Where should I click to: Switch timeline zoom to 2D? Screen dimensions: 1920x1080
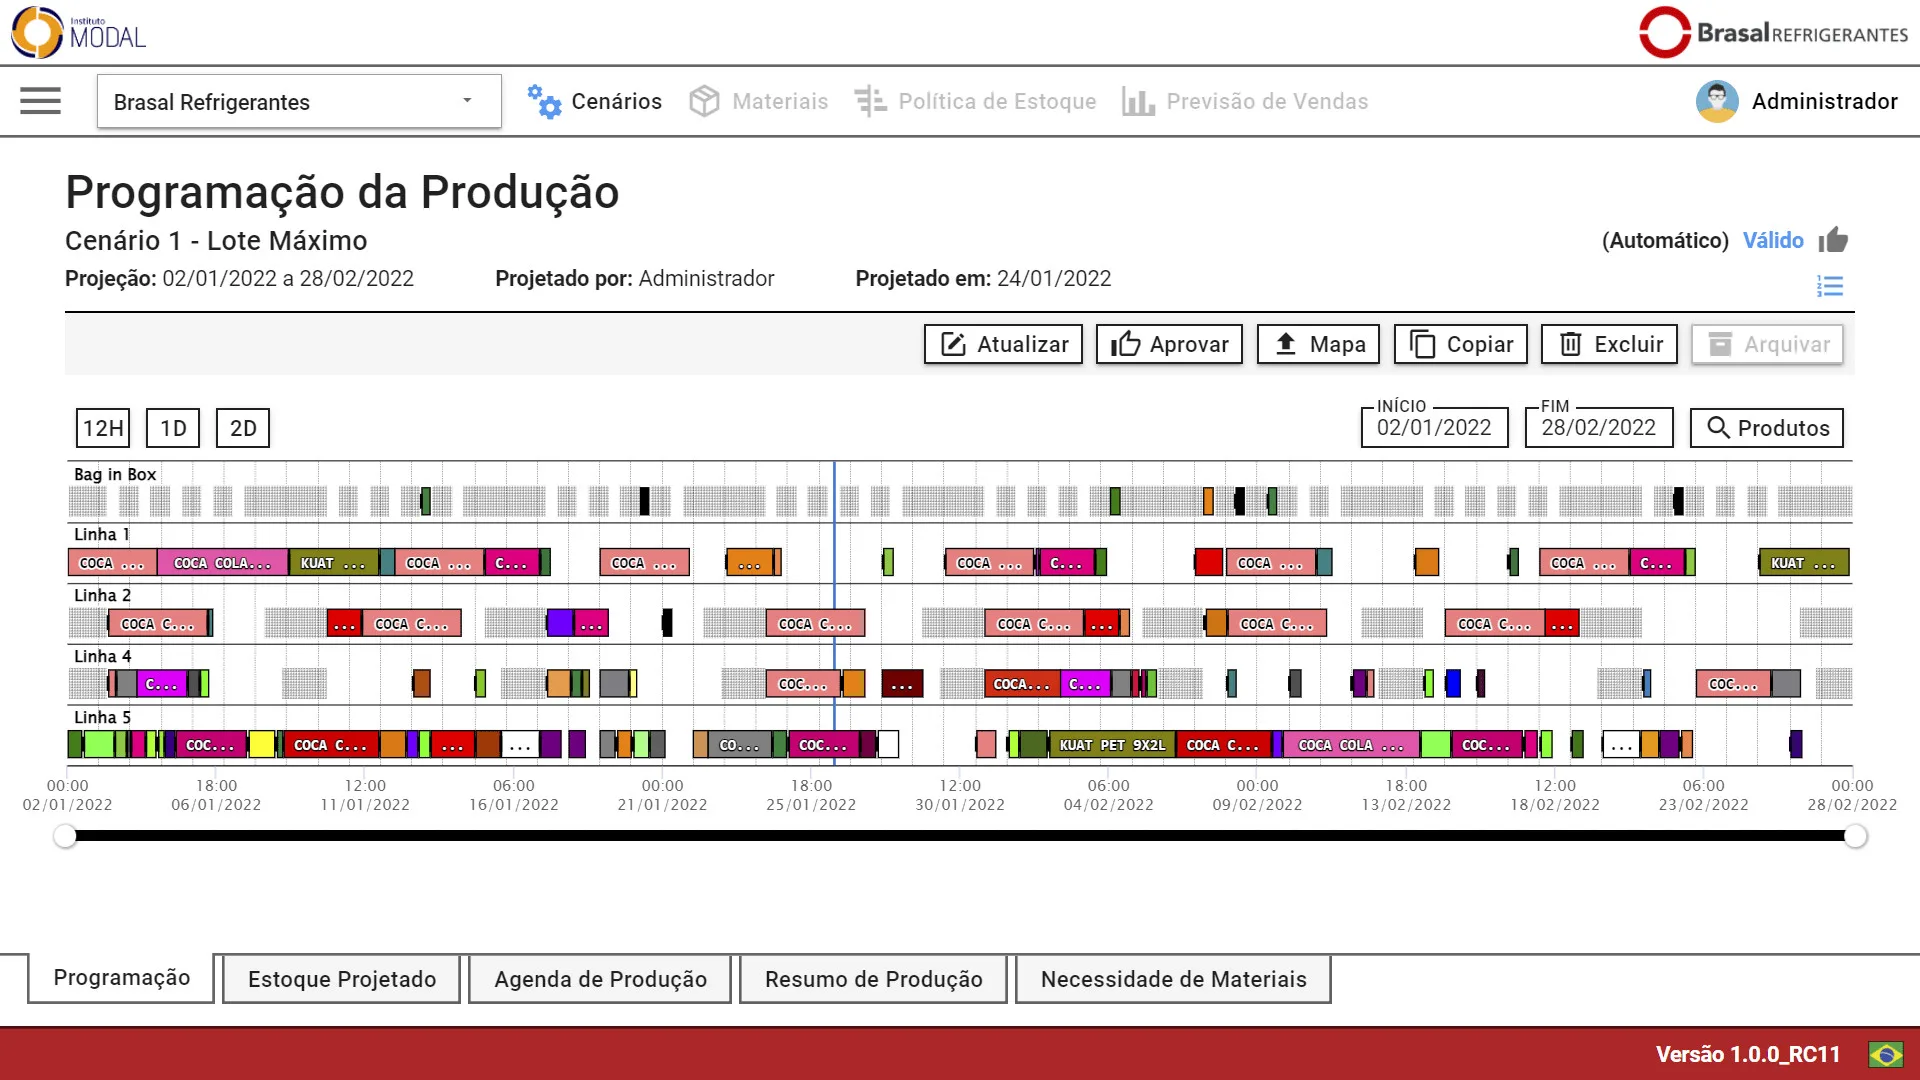243,428
